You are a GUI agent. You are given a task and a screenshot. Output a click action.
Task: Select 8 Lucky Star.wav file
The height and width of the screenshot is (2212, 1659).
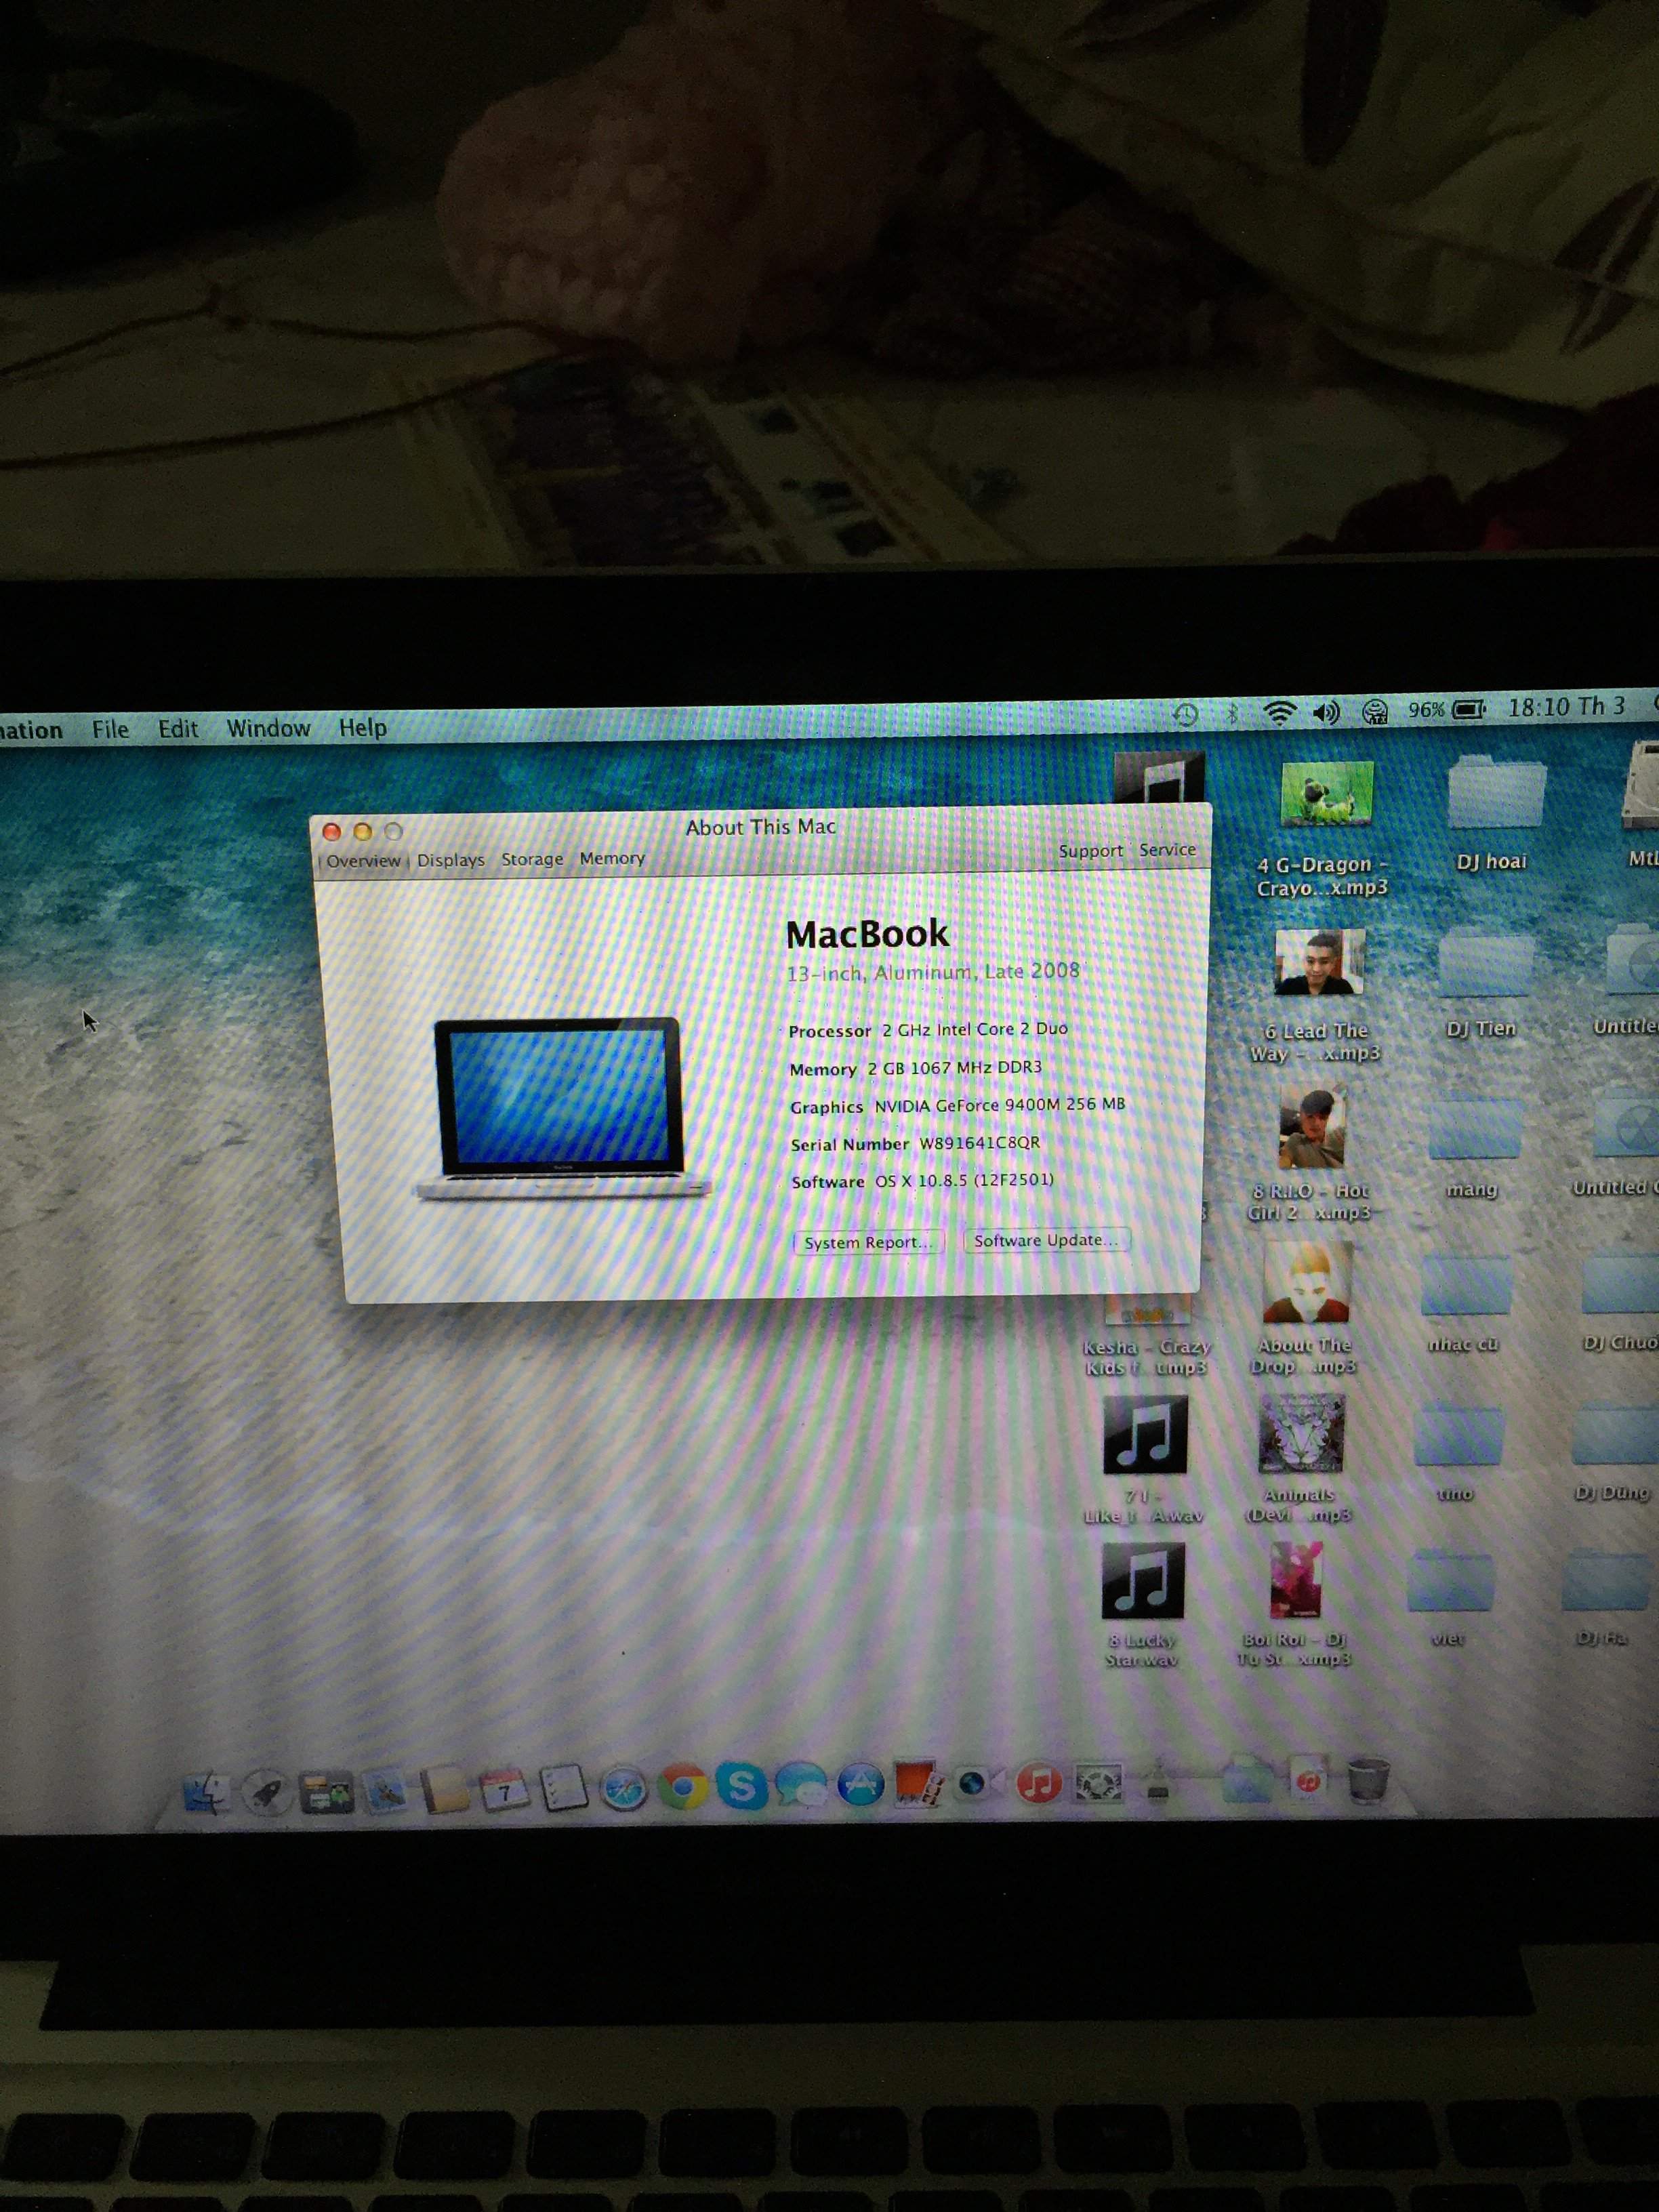(1142, 1606)
